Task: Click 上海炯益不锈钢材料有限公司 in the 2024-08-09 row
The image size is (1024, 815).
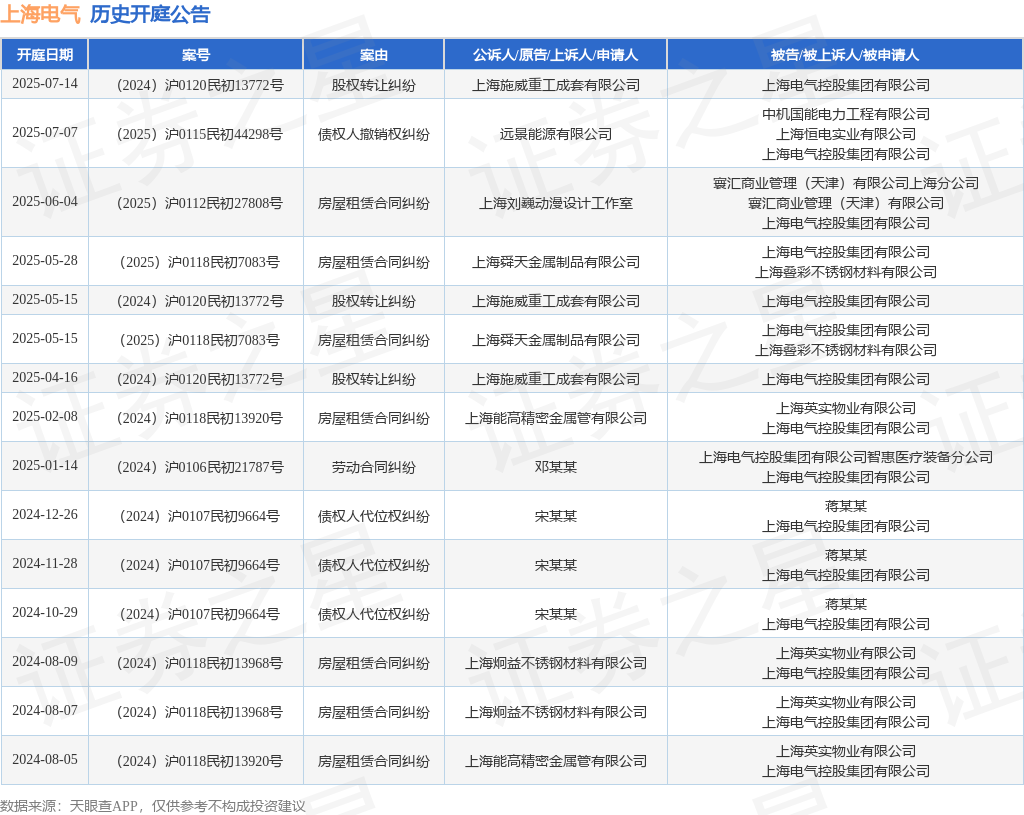Action: point(555,663)
